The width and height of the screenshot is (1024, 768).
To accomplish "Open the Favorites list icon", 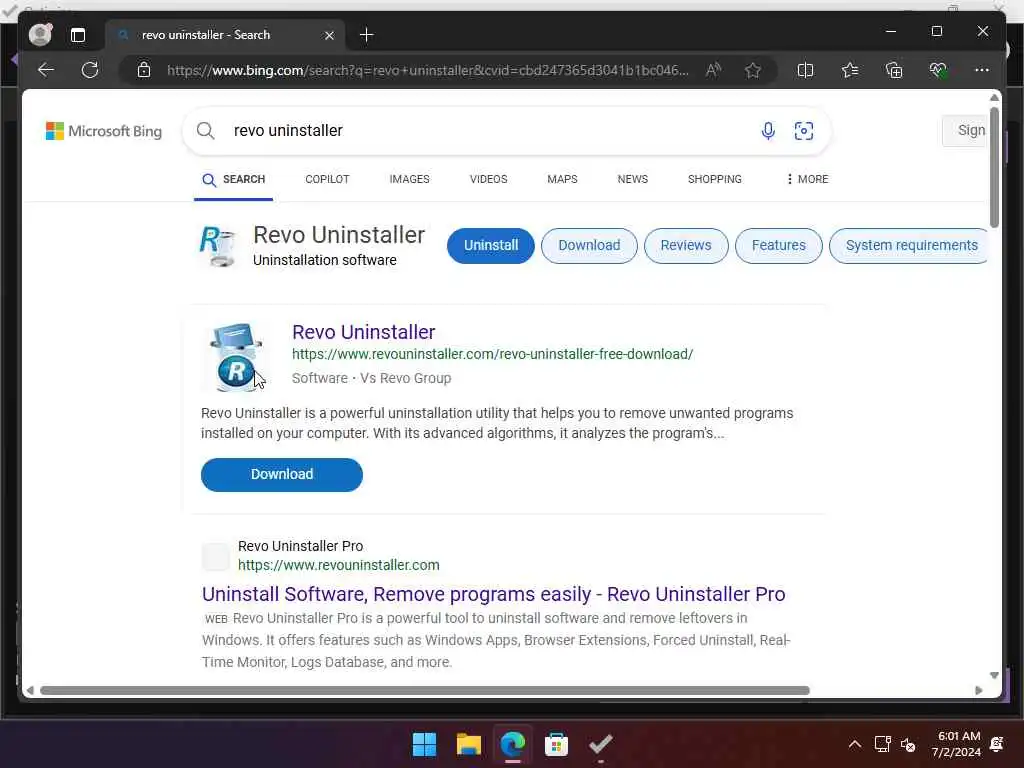I will click(x=850, y=70).
